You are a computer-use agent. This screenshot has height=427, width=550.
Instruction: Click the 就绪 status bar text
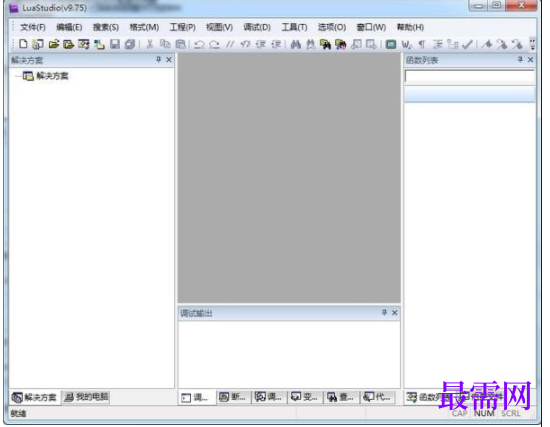click(x=18, y=413)
